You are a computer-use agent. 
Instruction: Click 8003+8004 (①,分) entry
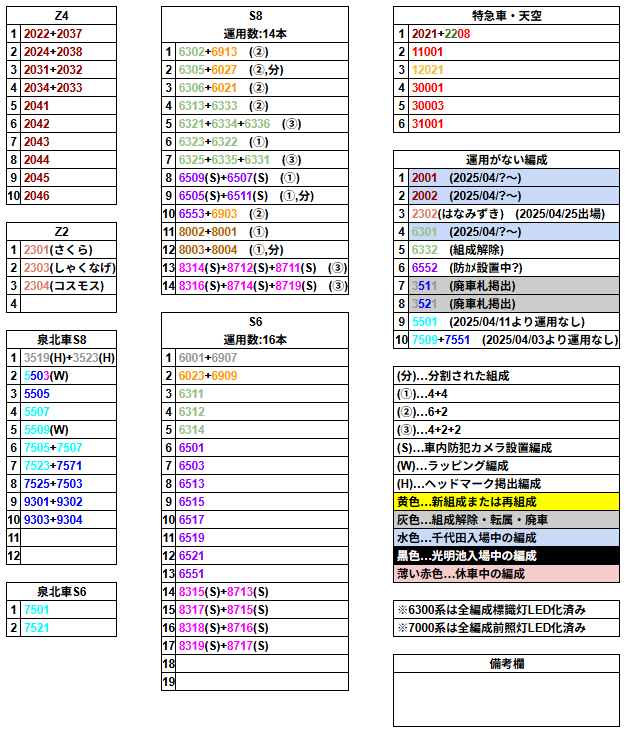point(262,250)
